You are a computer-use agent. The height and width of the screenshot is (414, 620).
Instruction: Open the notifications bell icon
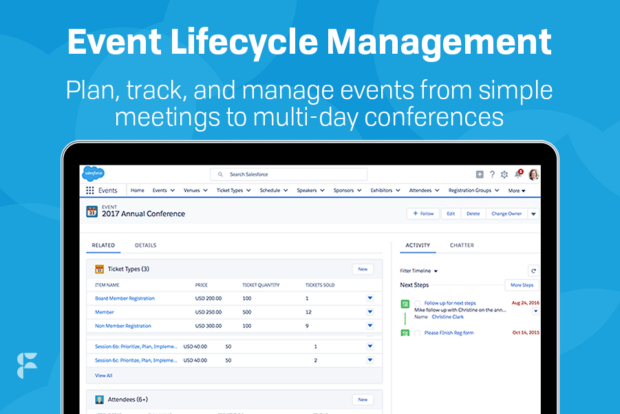518,174
